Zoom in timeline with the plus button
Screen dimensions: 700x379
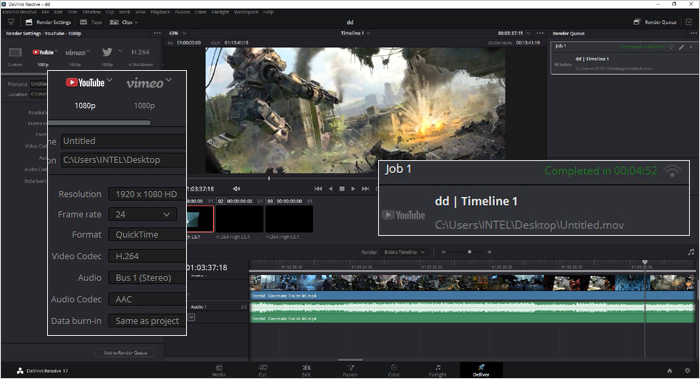click(489, 252)
